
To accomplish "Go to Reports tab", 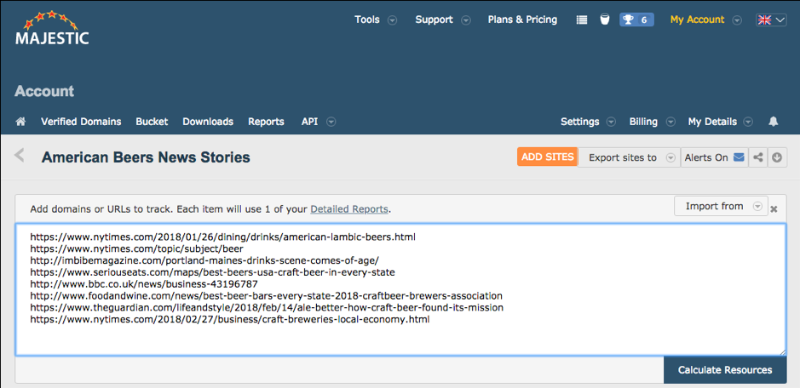I will (x=266, y=122).
